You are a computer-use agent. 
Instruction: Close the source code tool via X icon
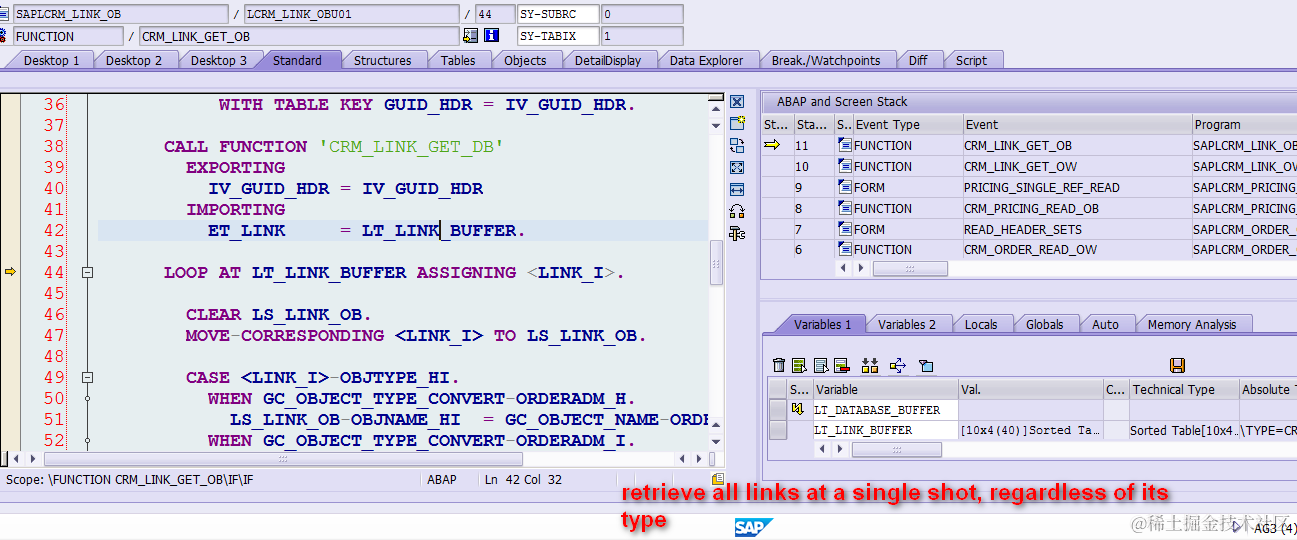(x=737, y=102)
